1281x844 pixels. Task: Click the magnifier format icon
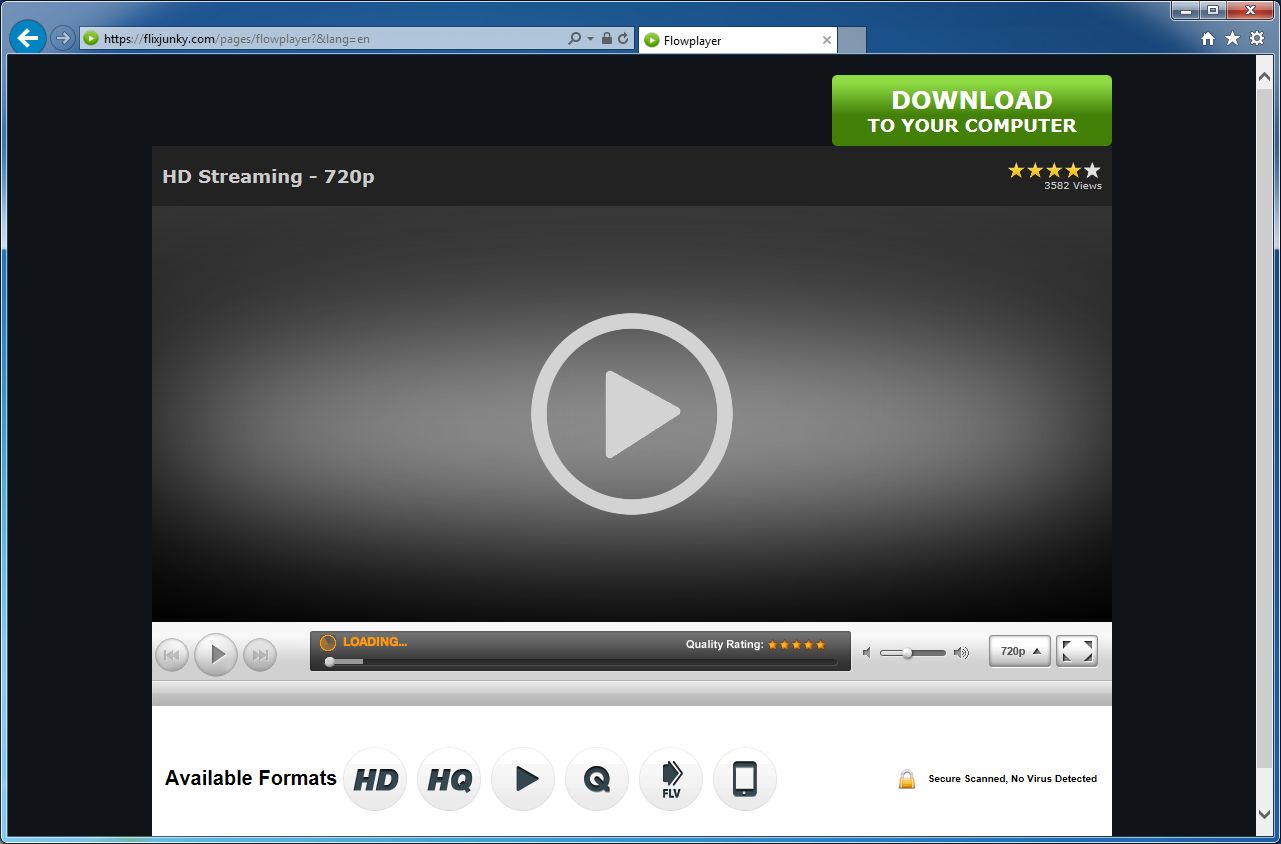[x=597, y=779]
